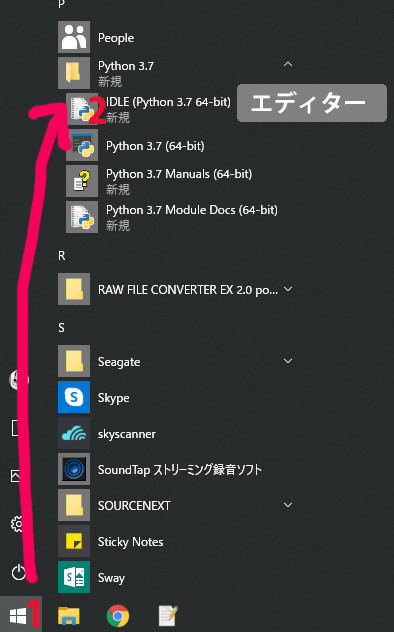Click the letter R section header
Image resolution: width=394 pixels, height=632 pixels.
coord(62,256)
